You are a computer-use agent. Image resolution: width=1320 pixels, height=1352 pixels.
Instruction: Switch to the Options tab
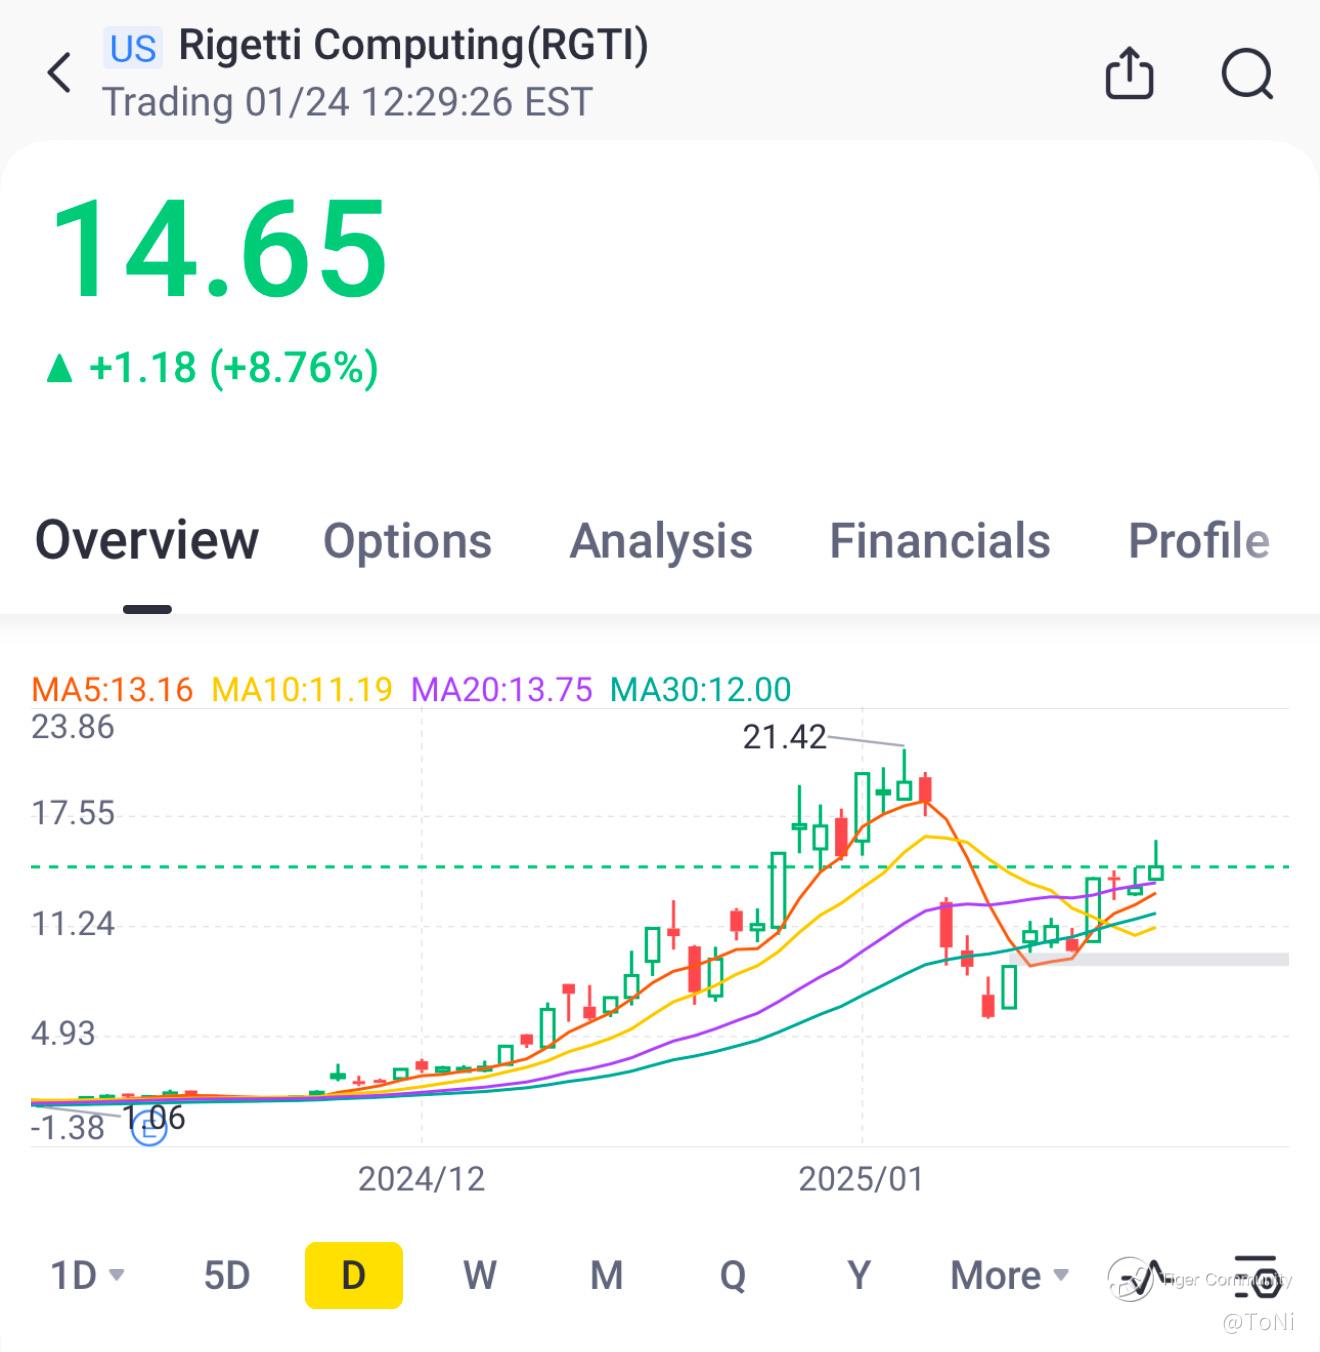[407, 541]
